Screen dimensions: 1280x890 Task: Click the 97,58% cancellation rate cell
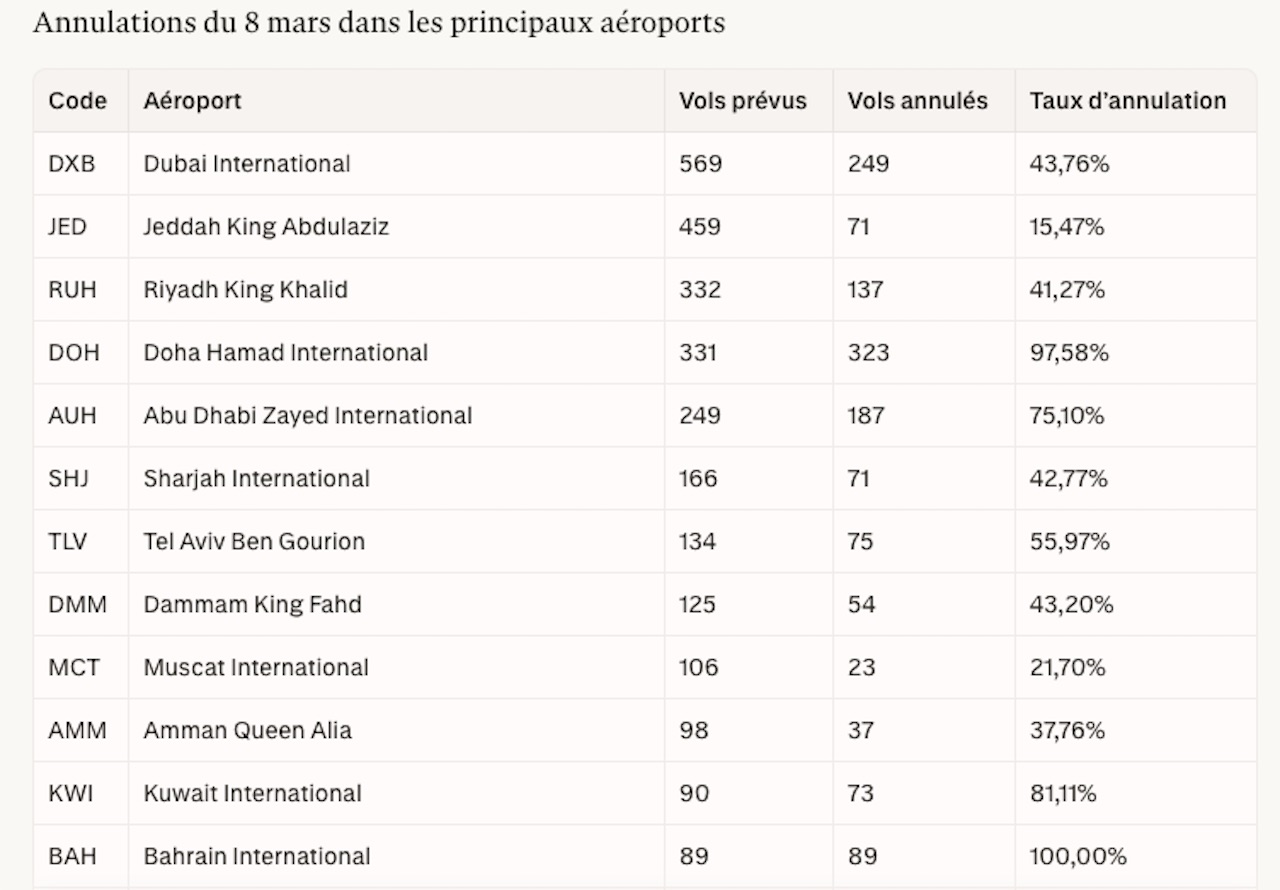(x=1069, y=353)
